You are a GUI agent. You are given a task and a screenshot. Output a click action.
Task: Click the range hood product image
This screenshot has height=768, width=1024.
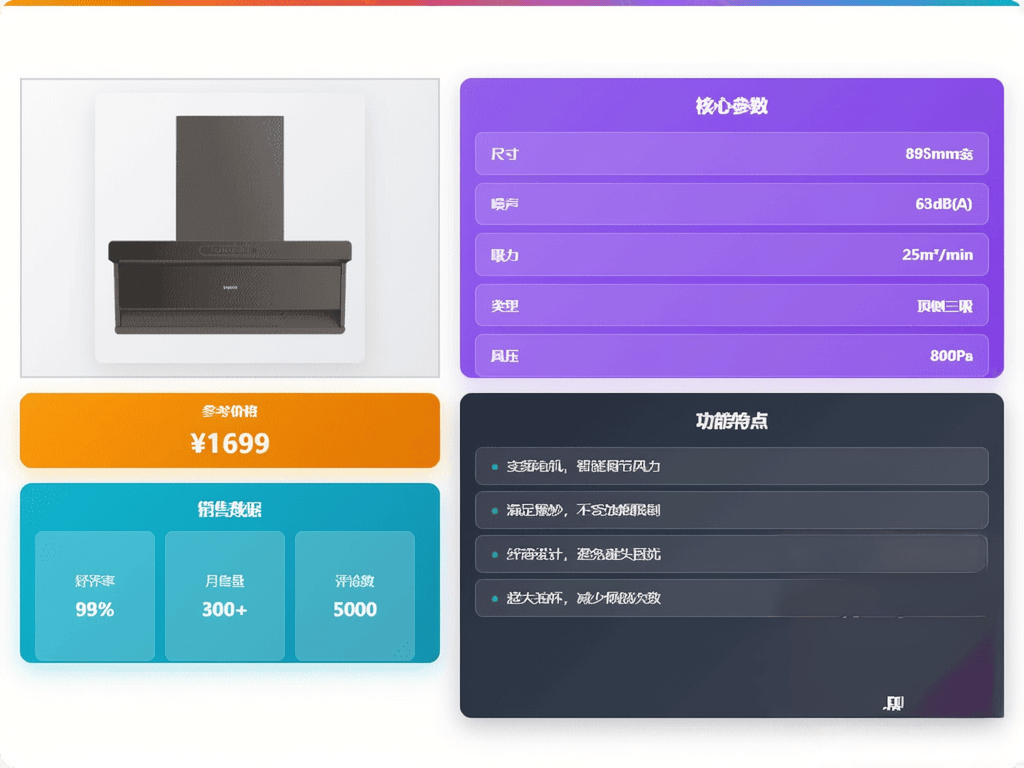coord(230,228)
